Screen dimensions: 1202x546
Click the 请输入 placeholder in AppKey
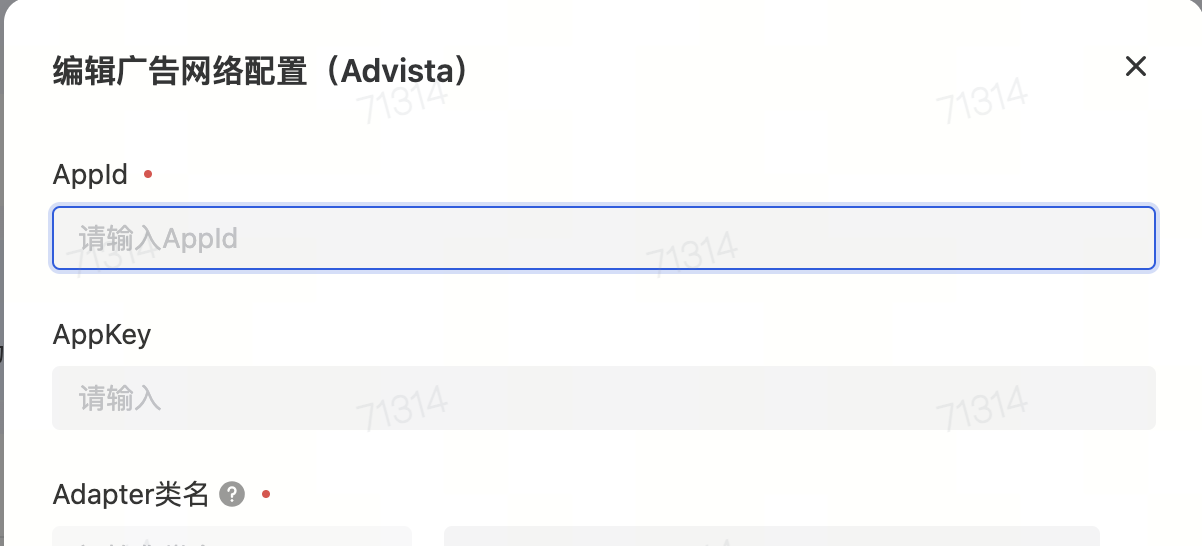[x=120, y=399]
